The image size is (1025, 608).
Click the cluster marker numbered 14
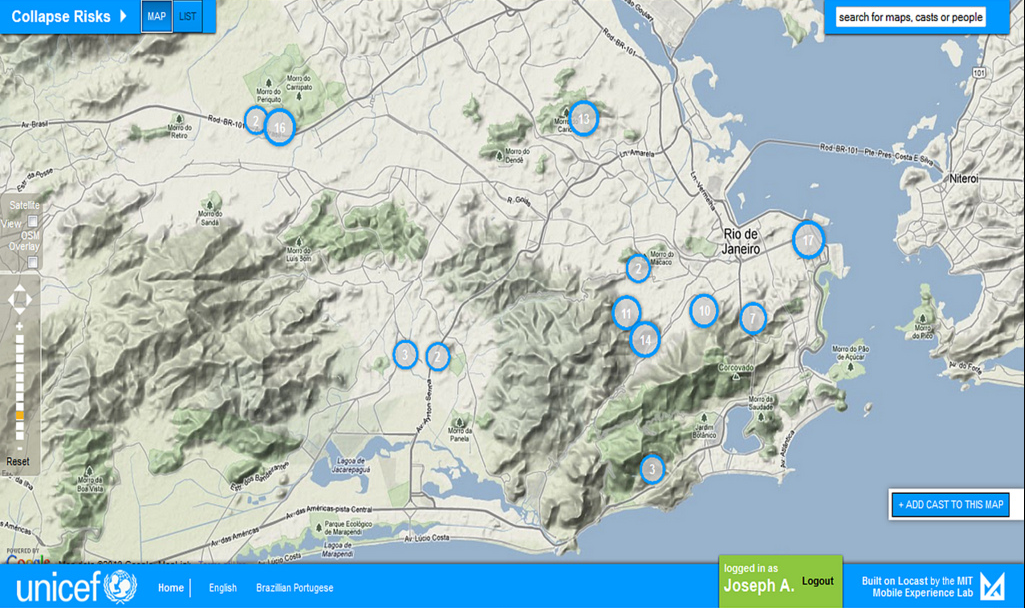coord(645,340)
